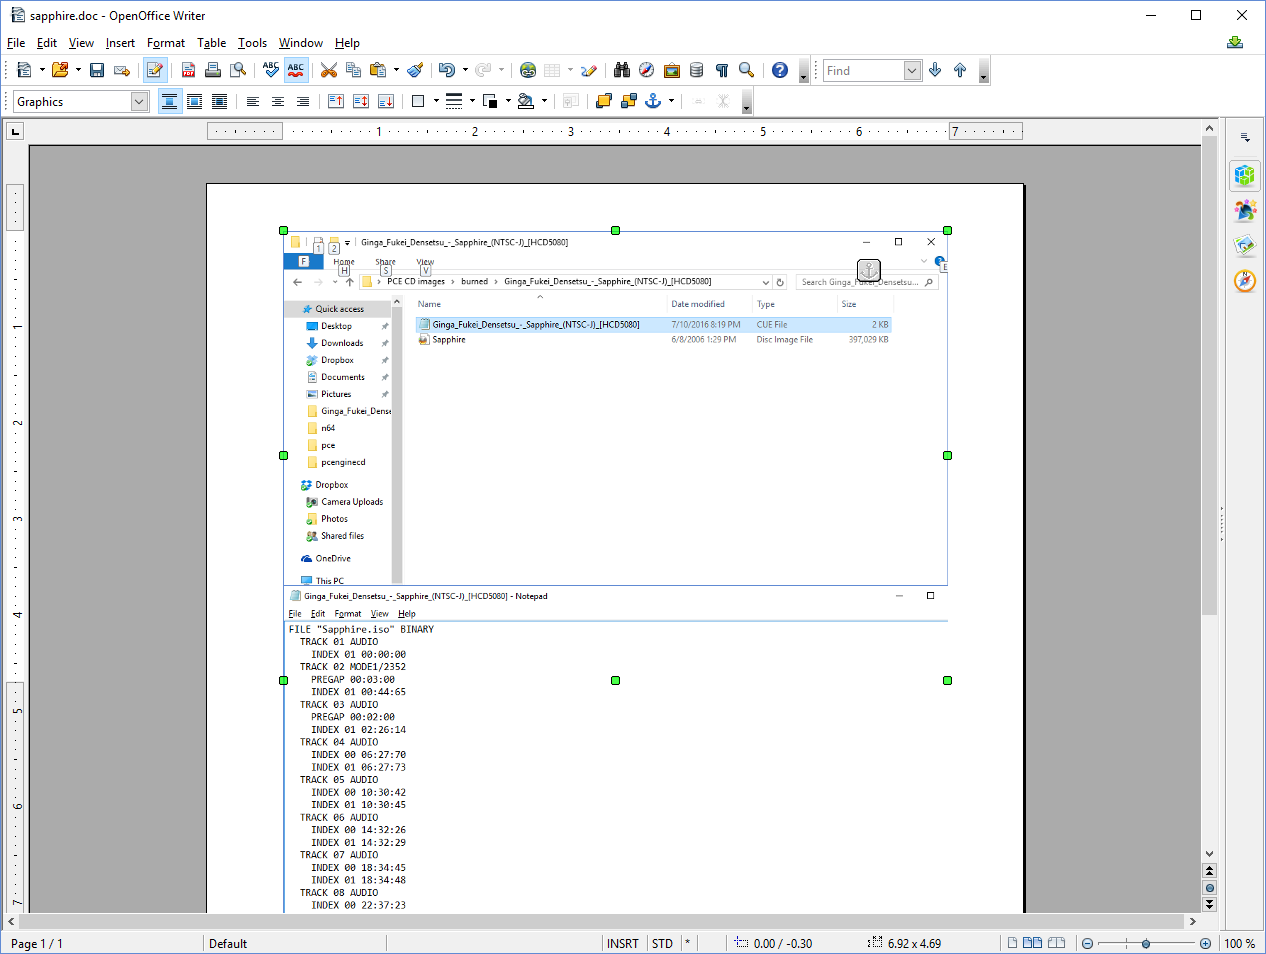Open the Navigator compass in the toolbar

click(647, 70)
